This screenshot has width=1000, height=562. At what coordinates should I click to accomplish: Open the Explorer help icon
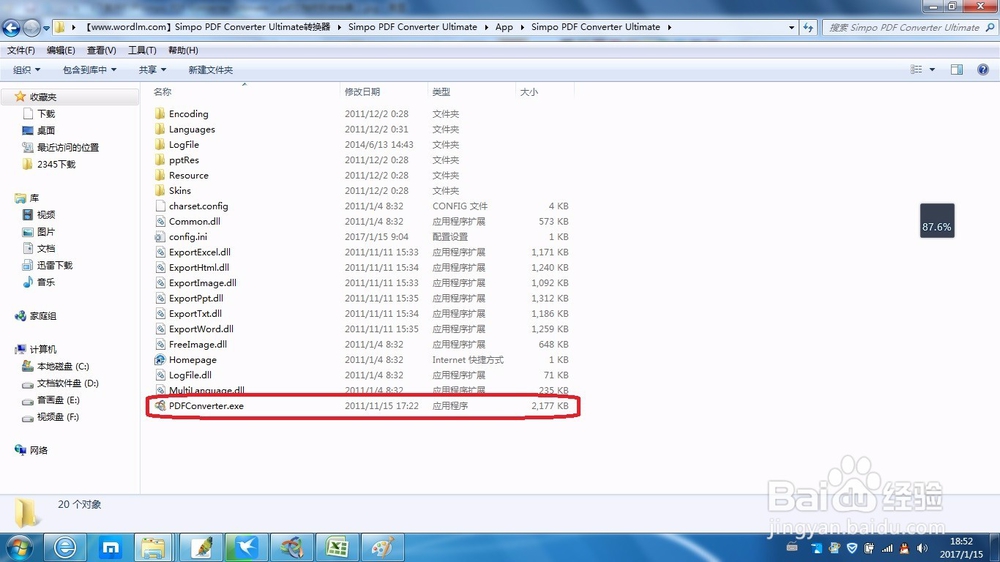tap(983, 70)
